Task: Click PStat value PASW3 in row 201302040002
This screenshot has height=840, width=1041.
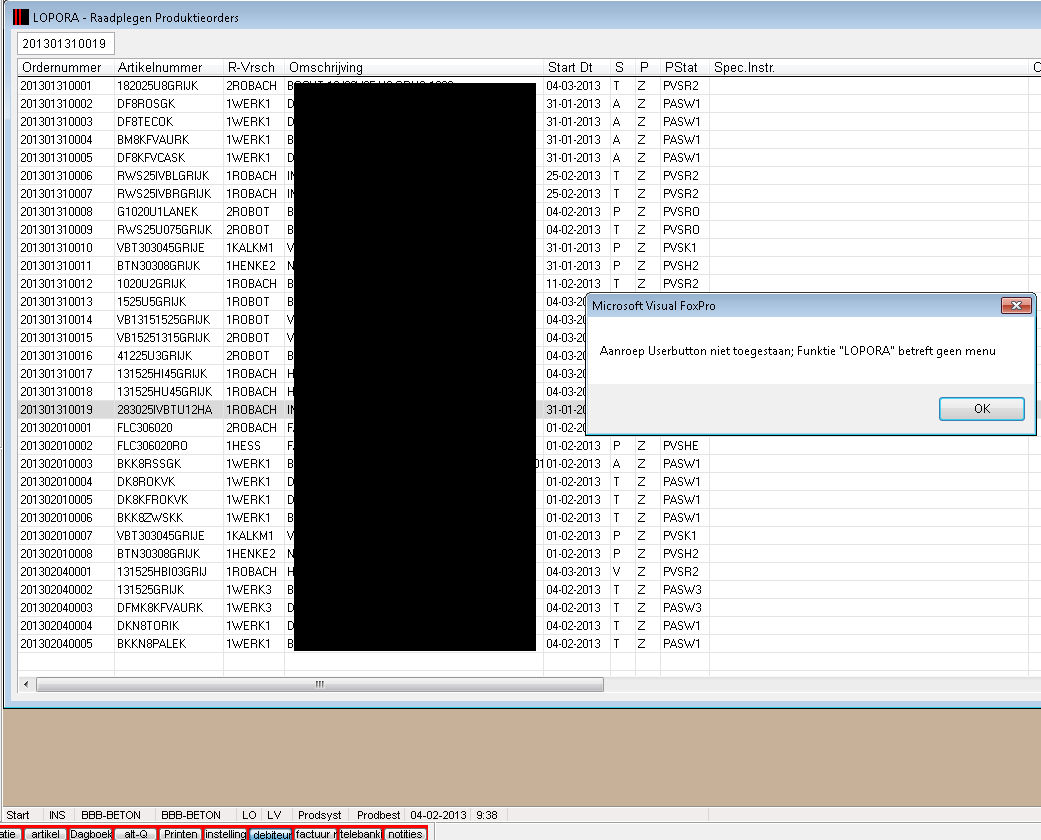Action: point(682,590)
